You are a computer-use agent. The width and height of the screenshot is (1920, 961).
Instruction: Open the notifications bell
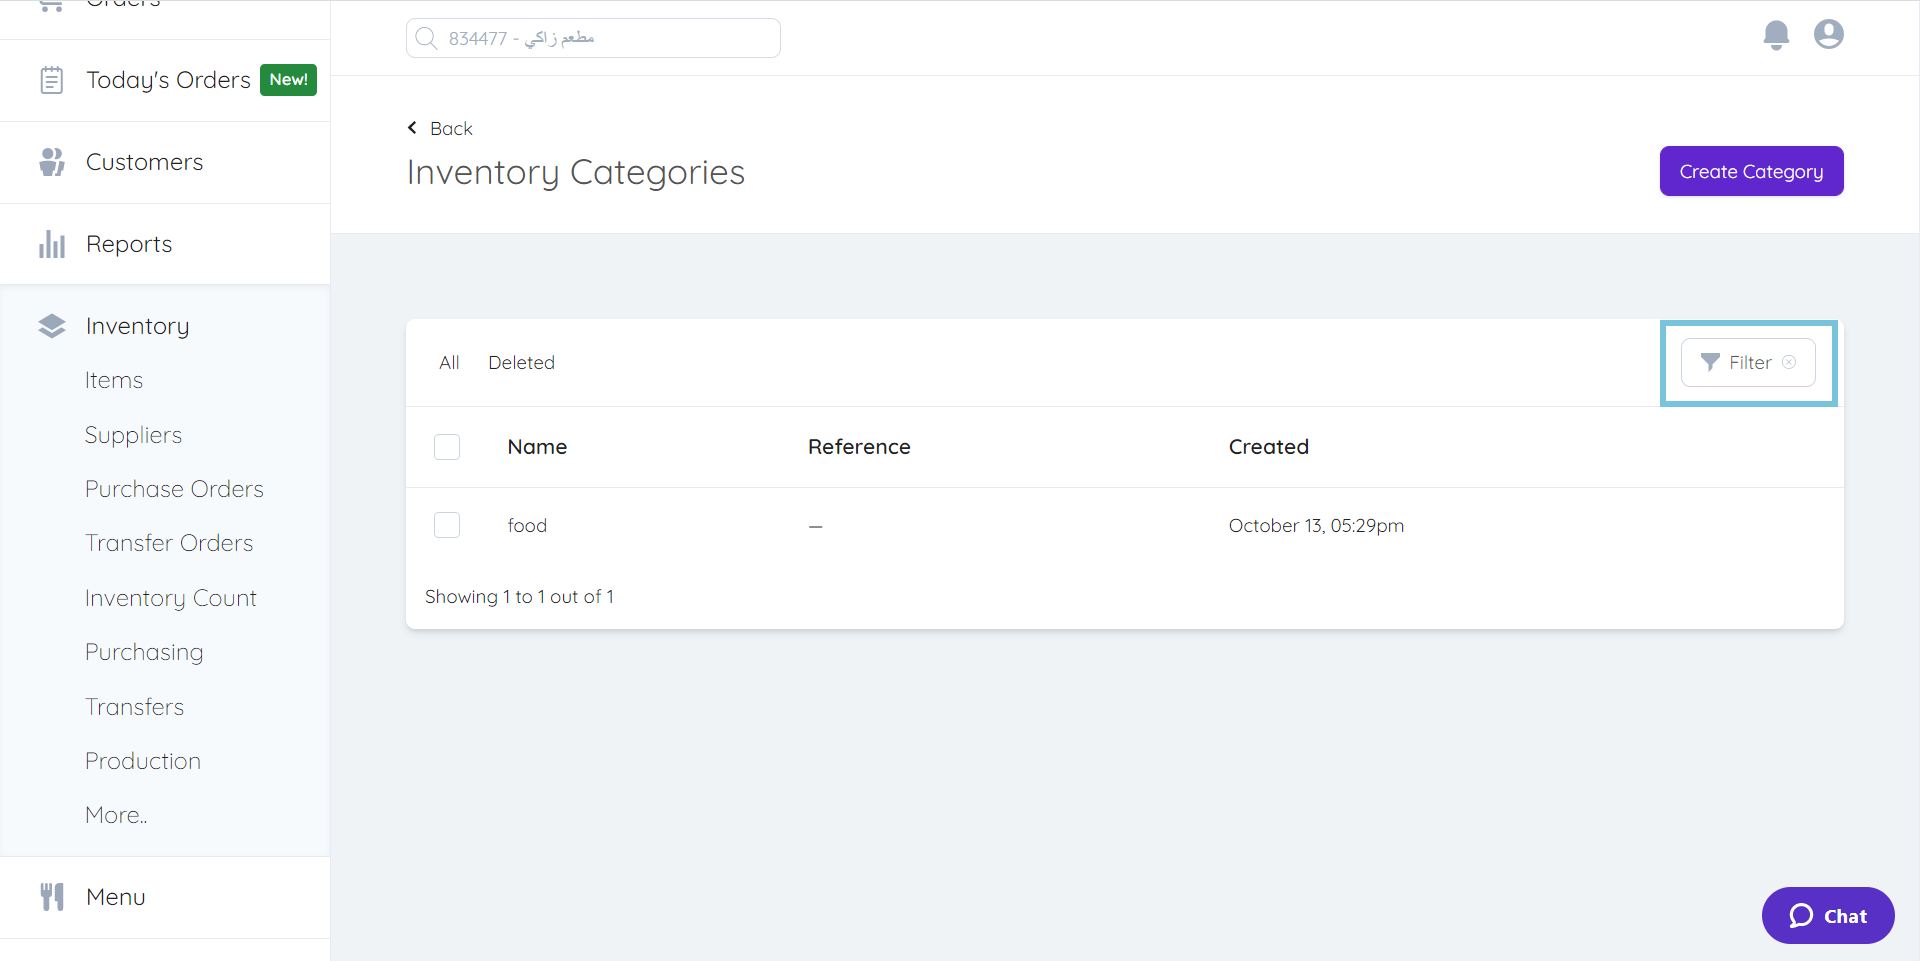tap(1776, 34)
